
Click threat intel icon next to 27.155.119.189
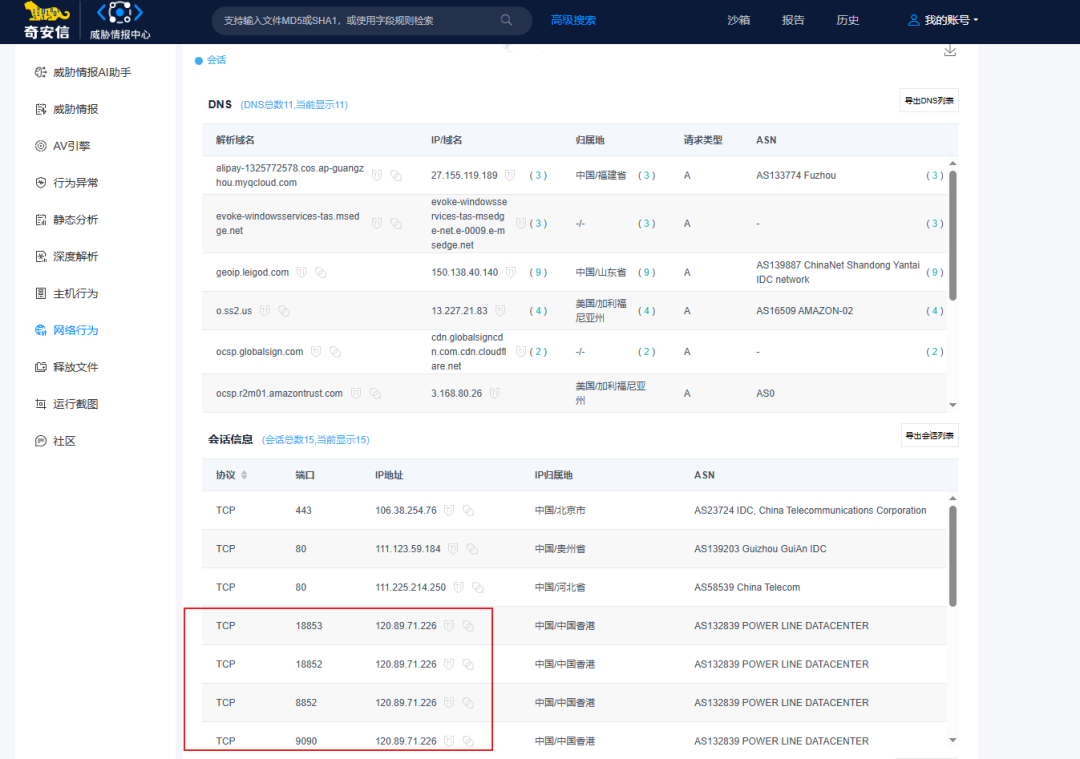click(x=510, y=175)
